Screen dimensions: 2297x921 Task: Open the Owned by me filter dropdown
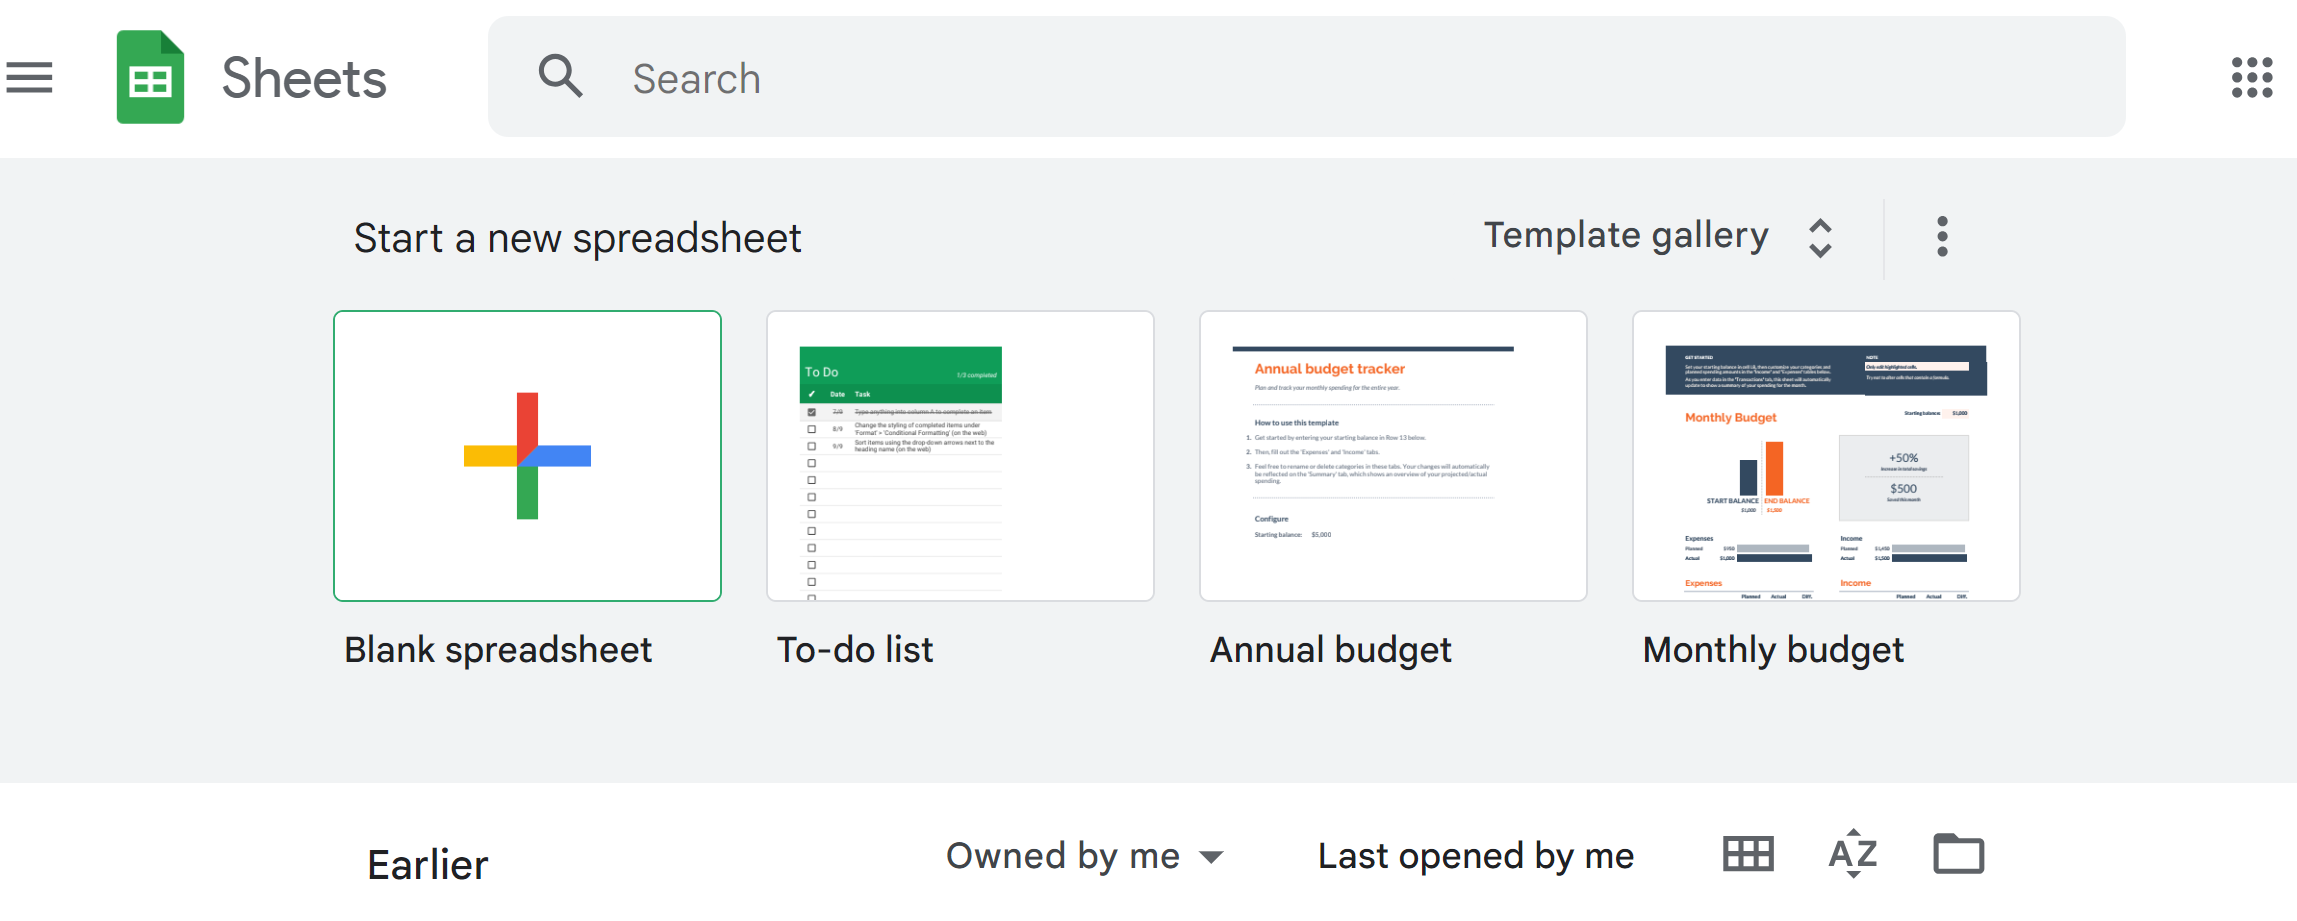point(1085,856)
